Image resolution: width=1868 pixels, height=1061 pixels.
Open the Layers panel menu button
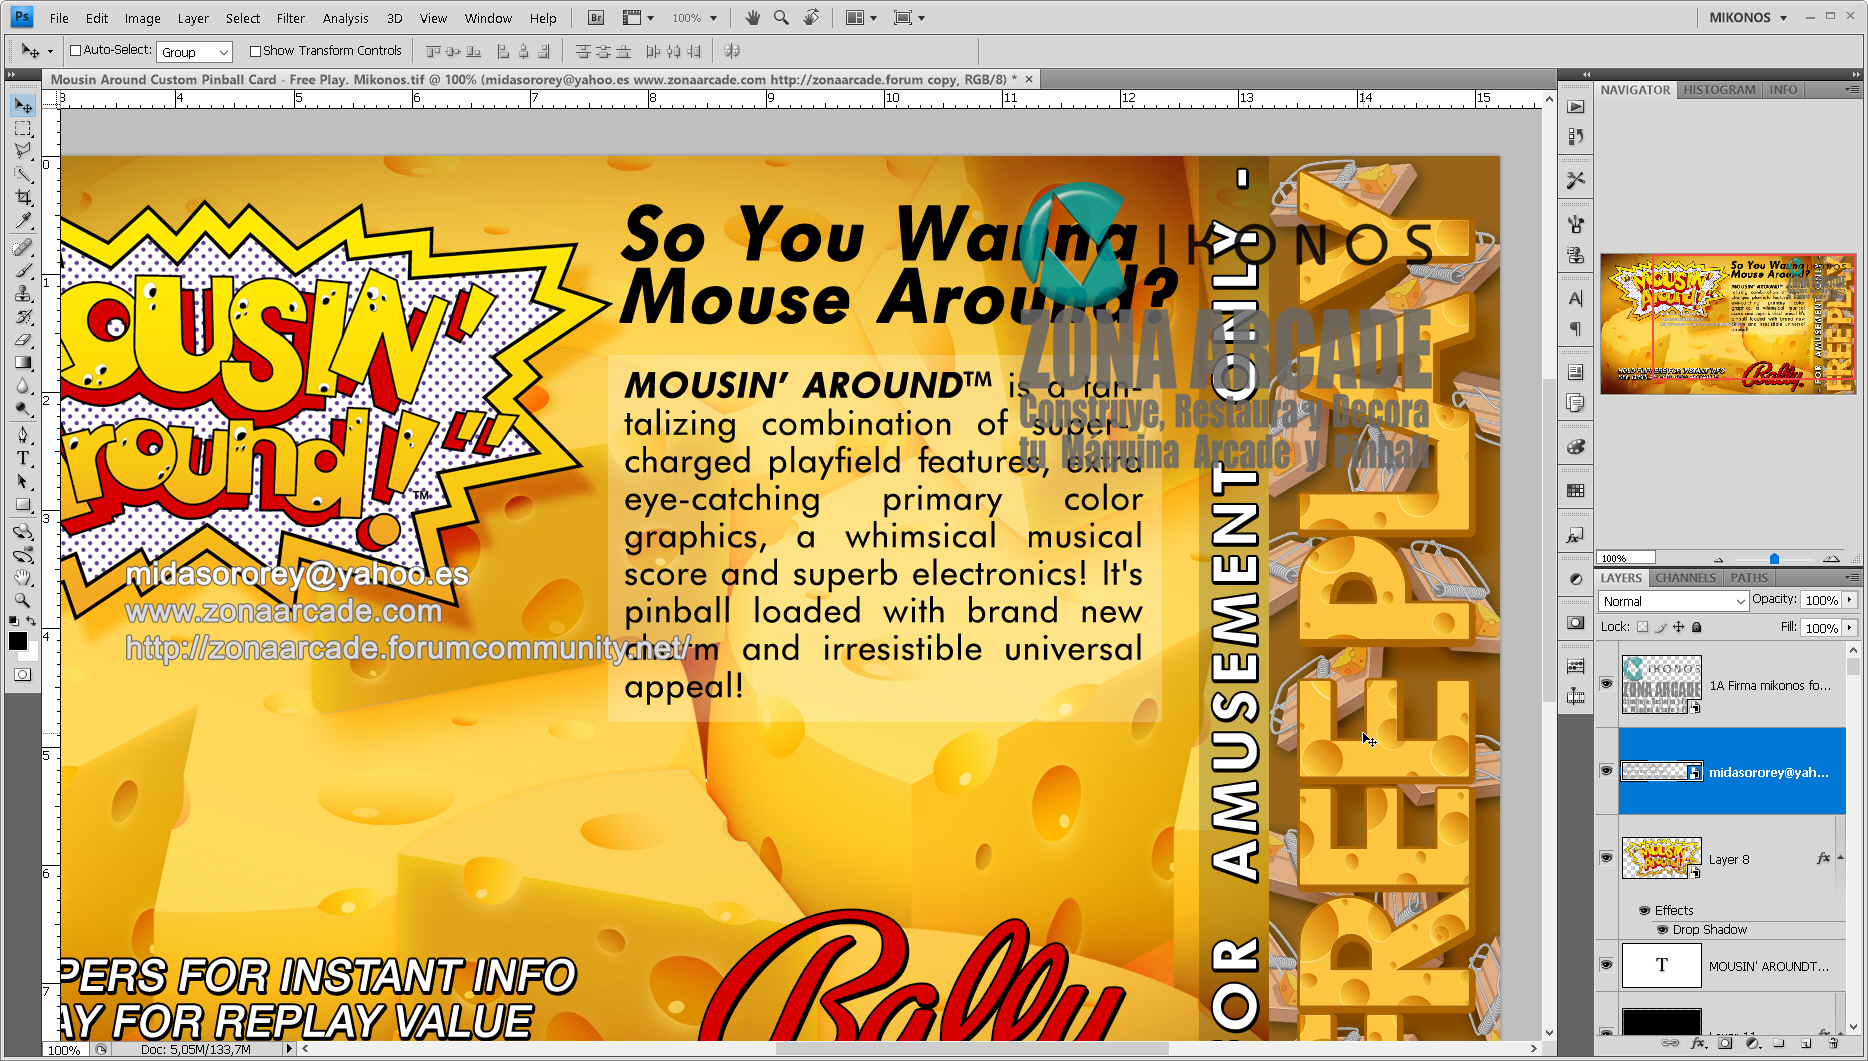pyautogui.click(x=1852, y=578)
